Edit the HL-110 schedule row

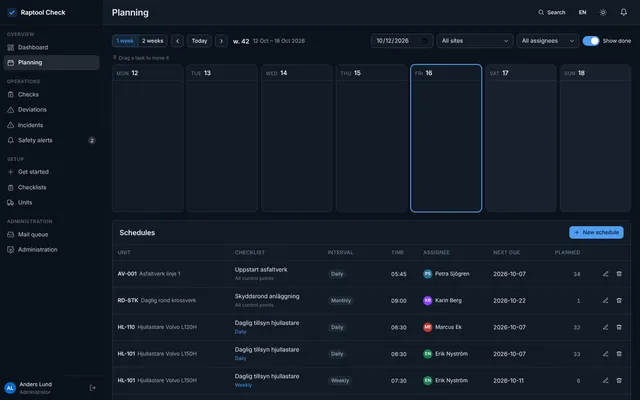pyautogui.click(x=605, y=327)
